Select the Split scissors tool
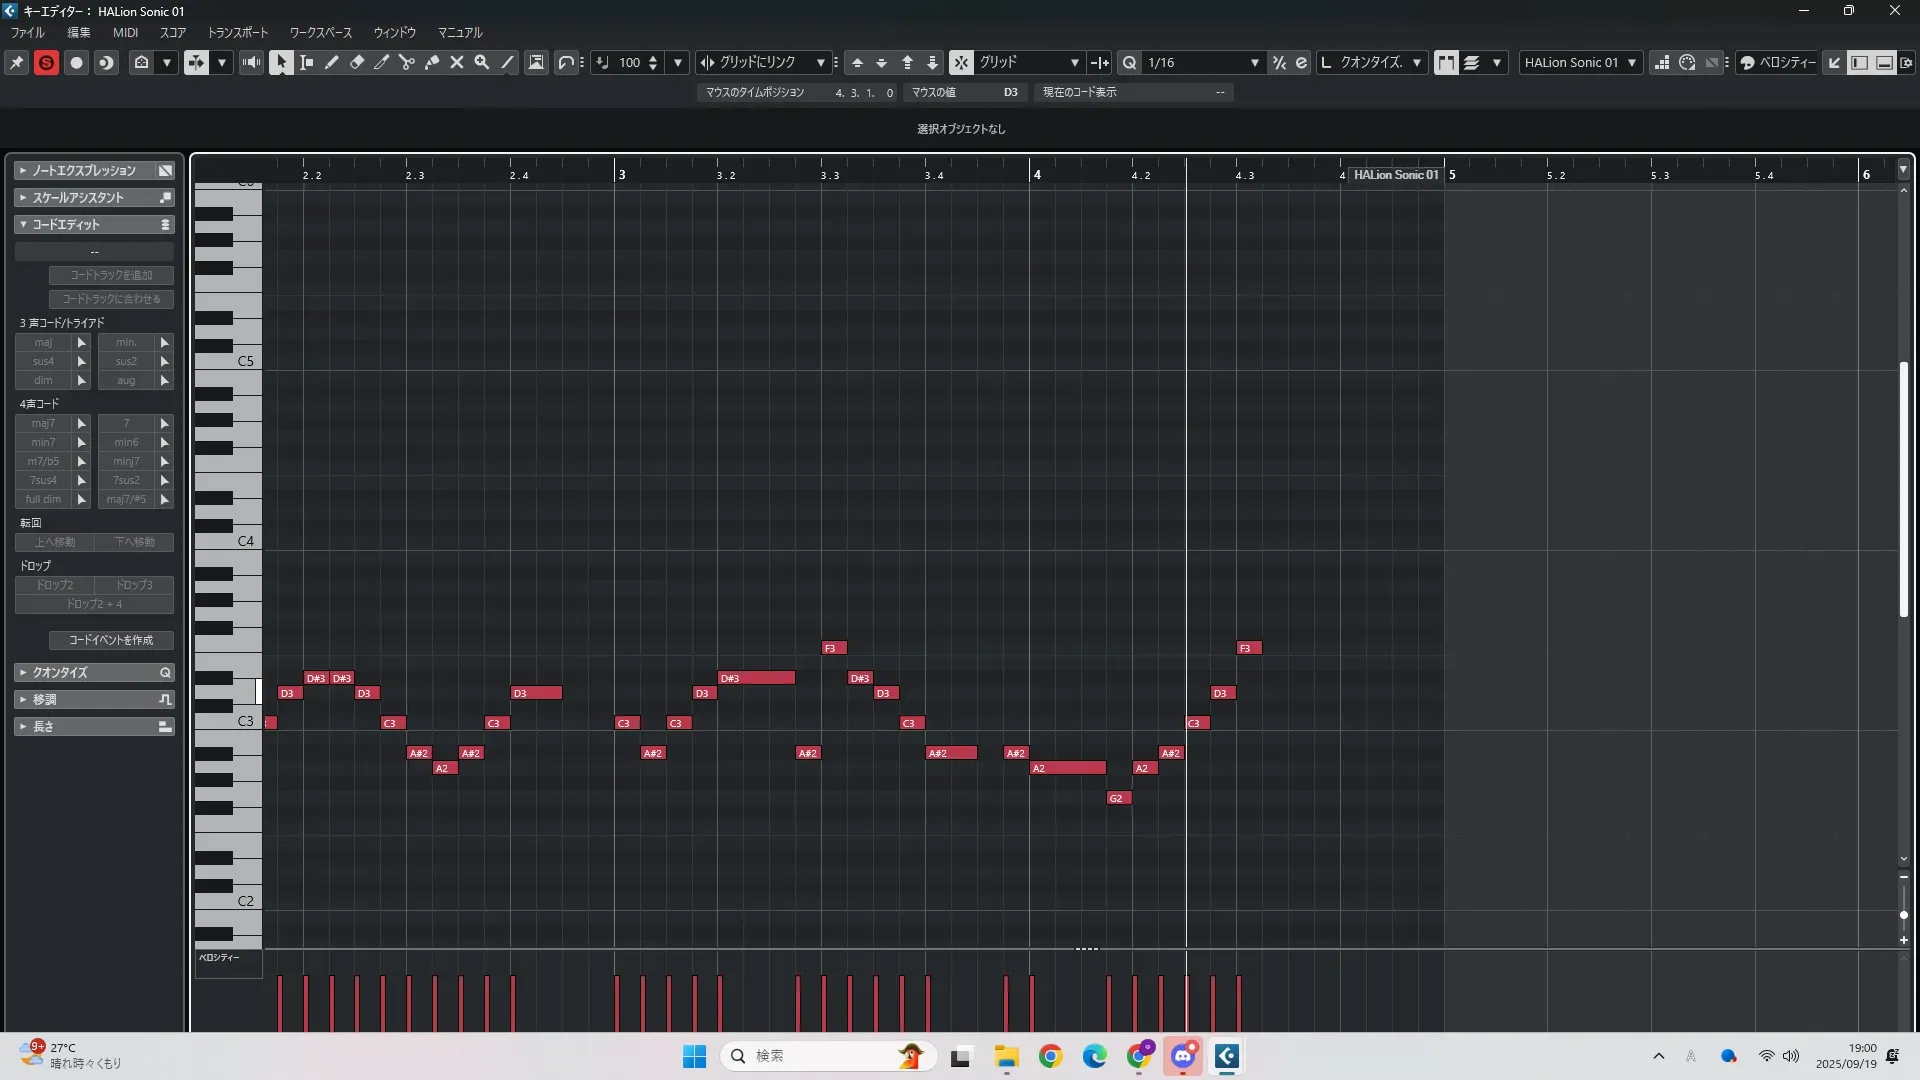Viewport: 1920px width, 1080px height. [407, 62]
